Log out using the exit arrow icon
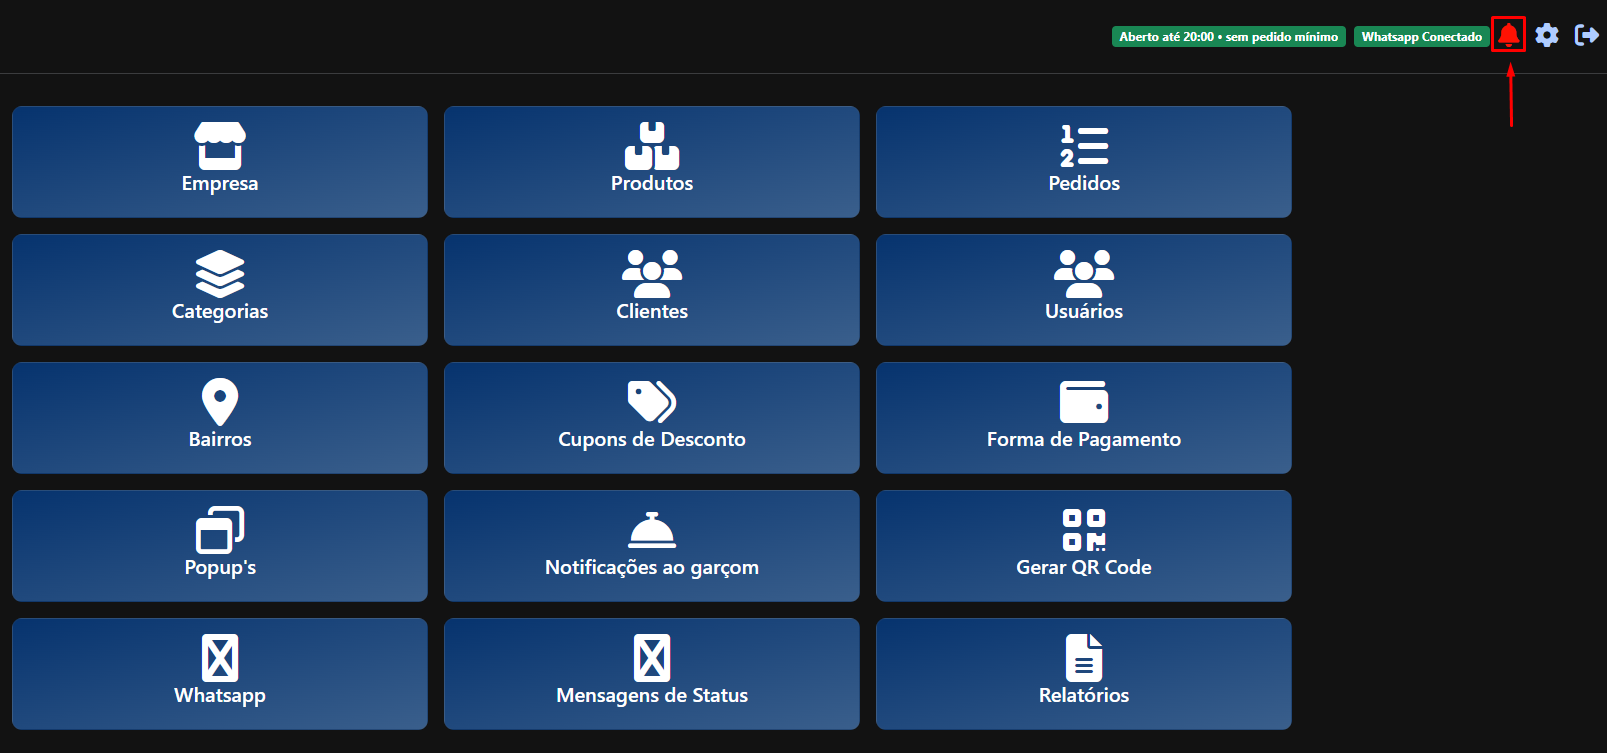Screen dimensions: 1607x753 coord(1586,36)
